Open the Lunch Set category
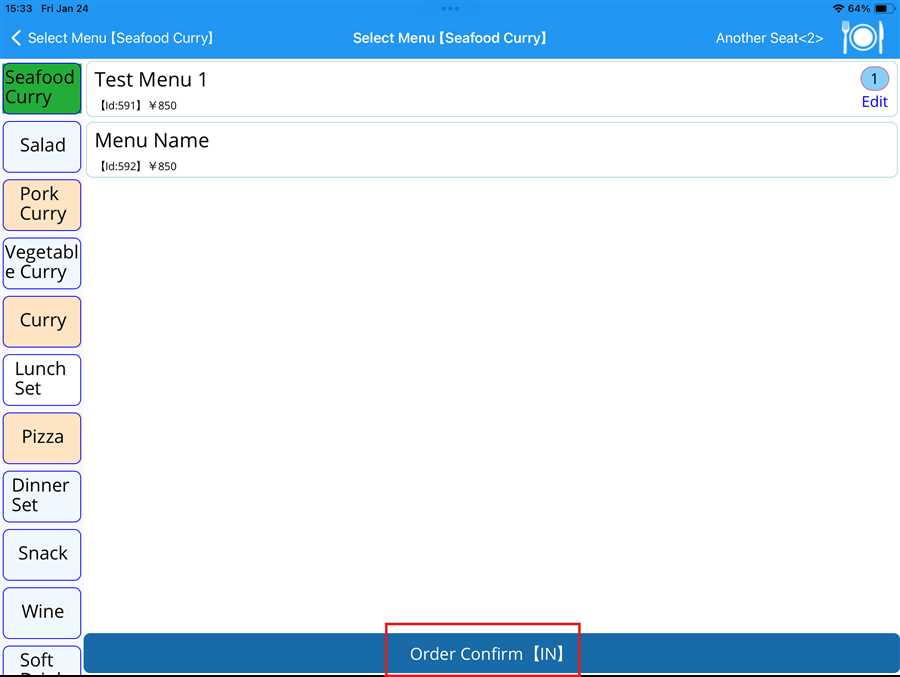This screenshot has width=900, height=677. [x=42, y=379]
